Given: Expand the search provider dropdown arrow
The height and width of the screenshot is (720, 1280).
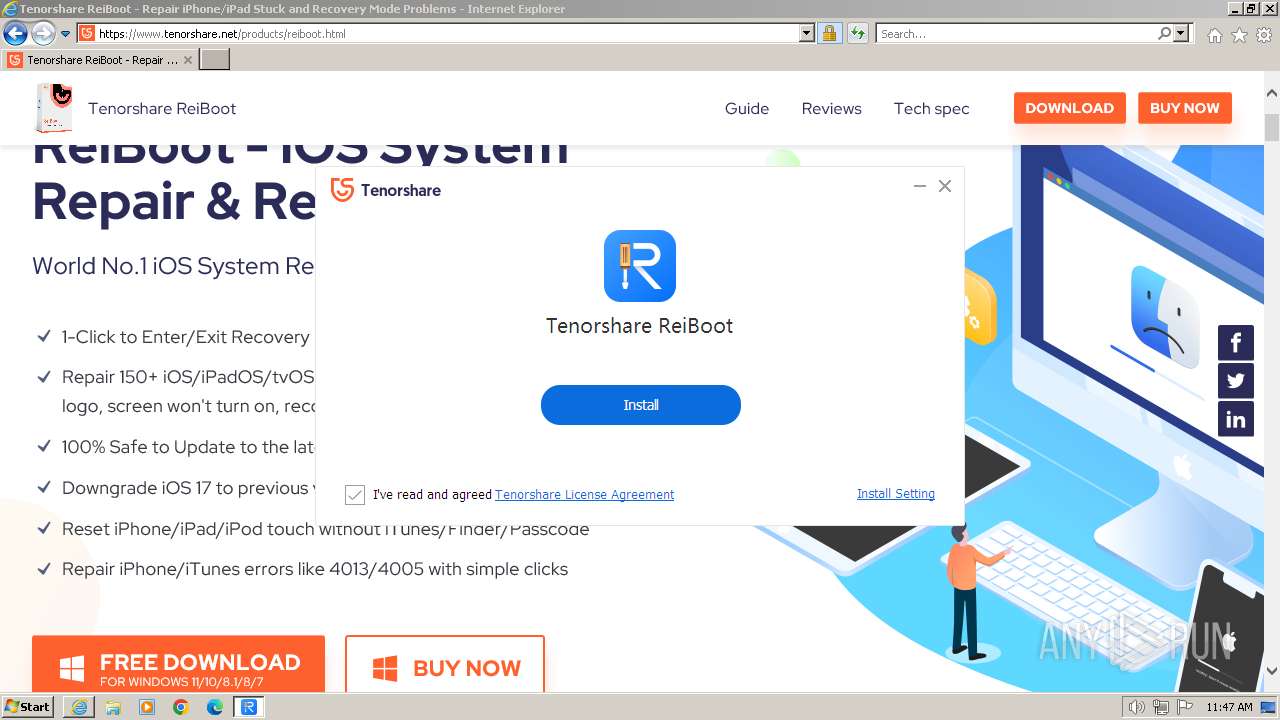Looking at the screenshot, I should pyautogui.click(x=1182, y=33).
